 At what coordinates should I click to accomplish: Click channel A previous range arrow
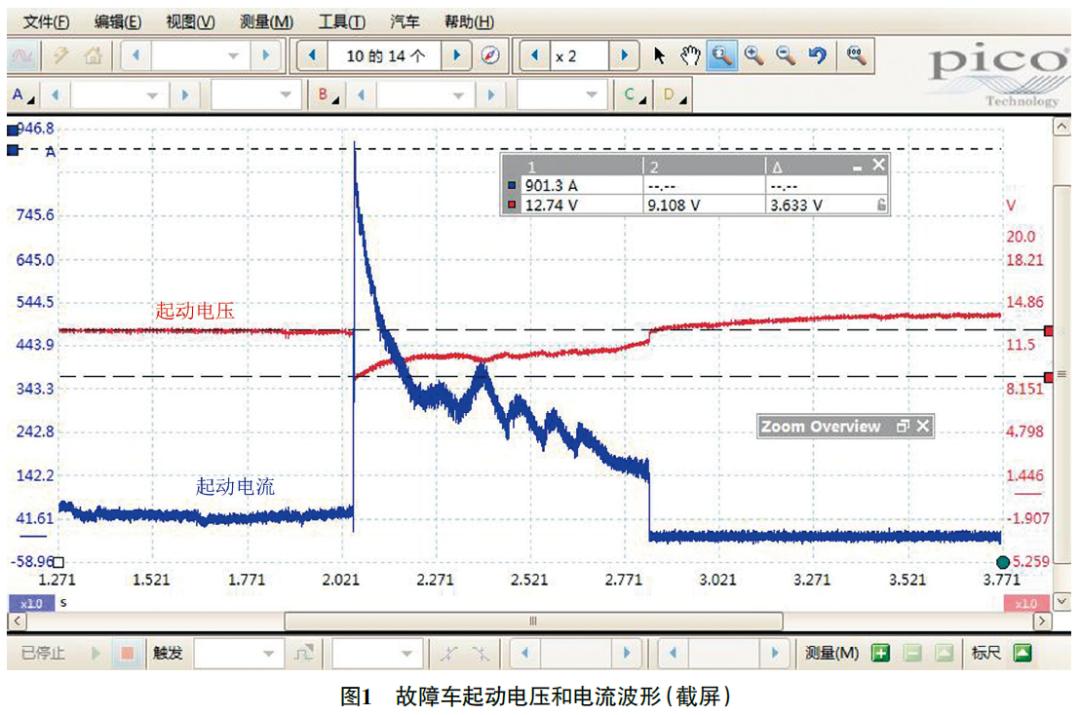(55, 96)
